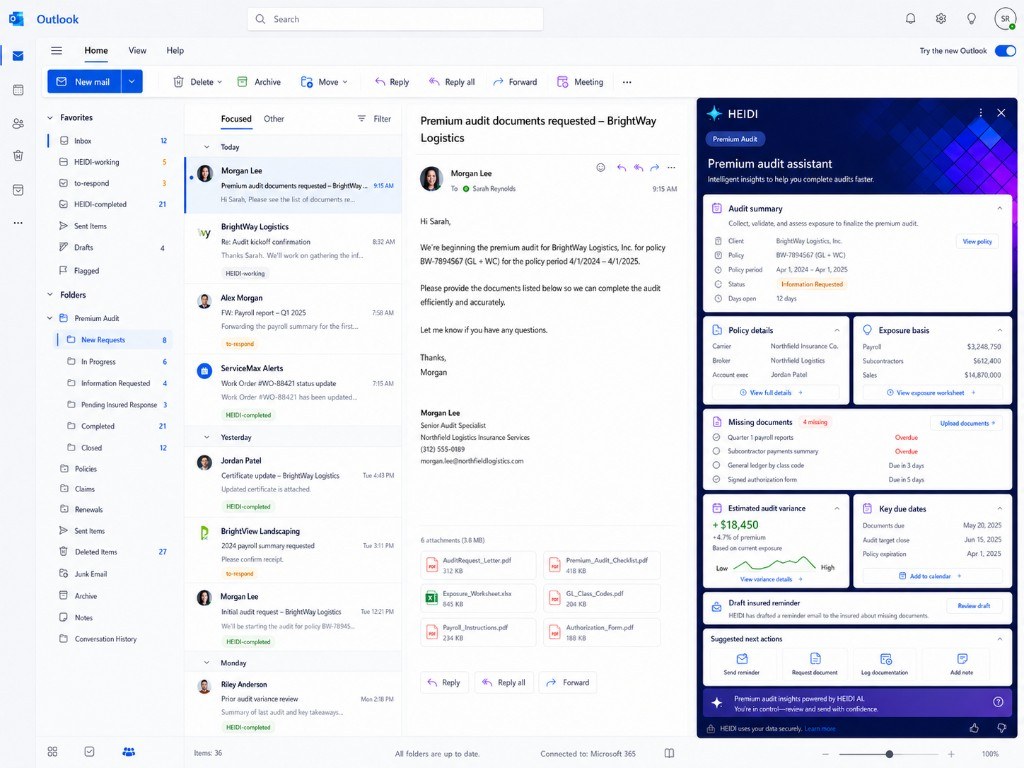This screenshot has height=768, width=1024.
Task: Switch to the Home tab
Action: [96, 50]
